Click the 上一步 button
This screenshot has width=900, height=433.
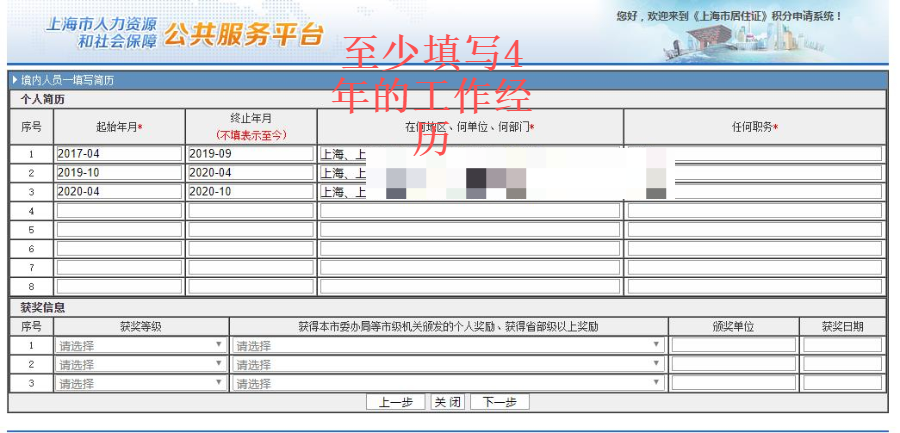coord(395,402)
